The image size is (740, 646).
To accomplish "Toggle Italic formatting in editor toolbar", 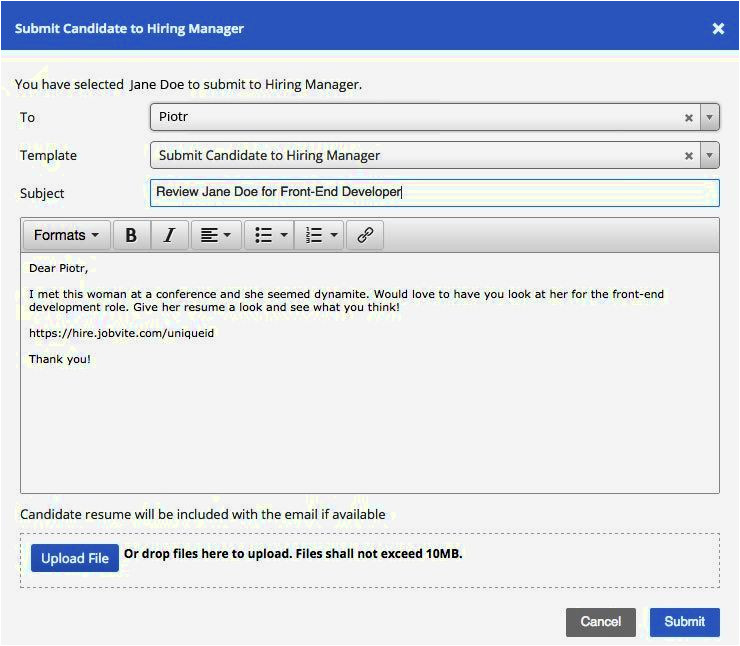I will coord(169,235).
